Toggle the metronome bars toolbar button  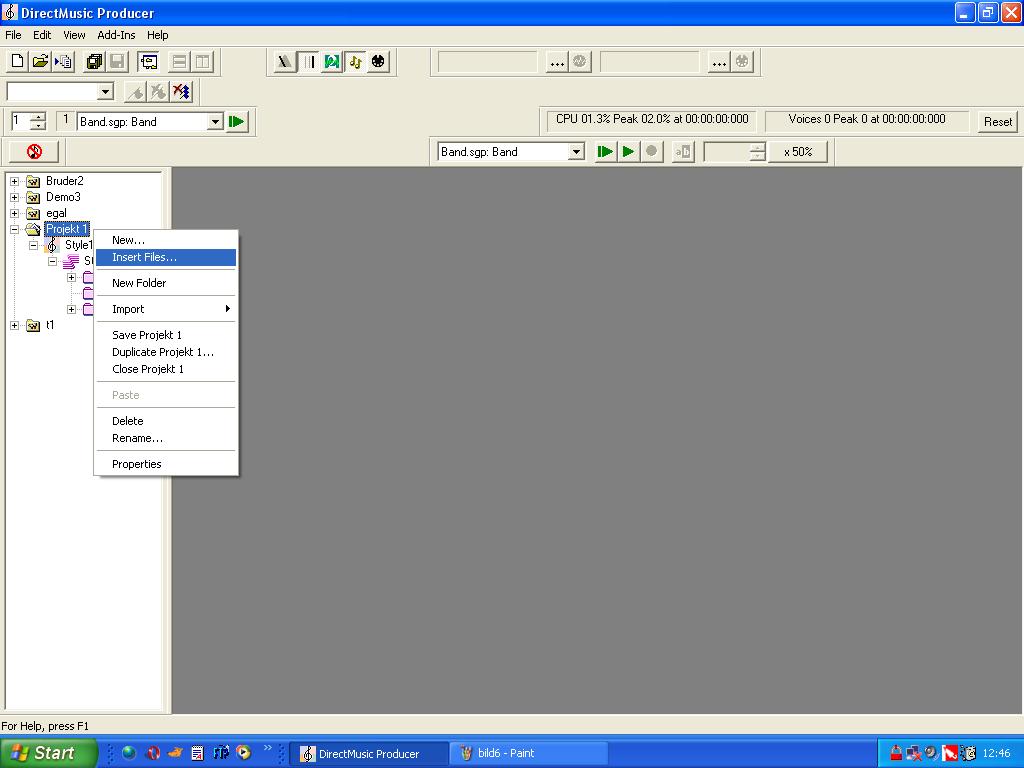[x=309, y=62]
